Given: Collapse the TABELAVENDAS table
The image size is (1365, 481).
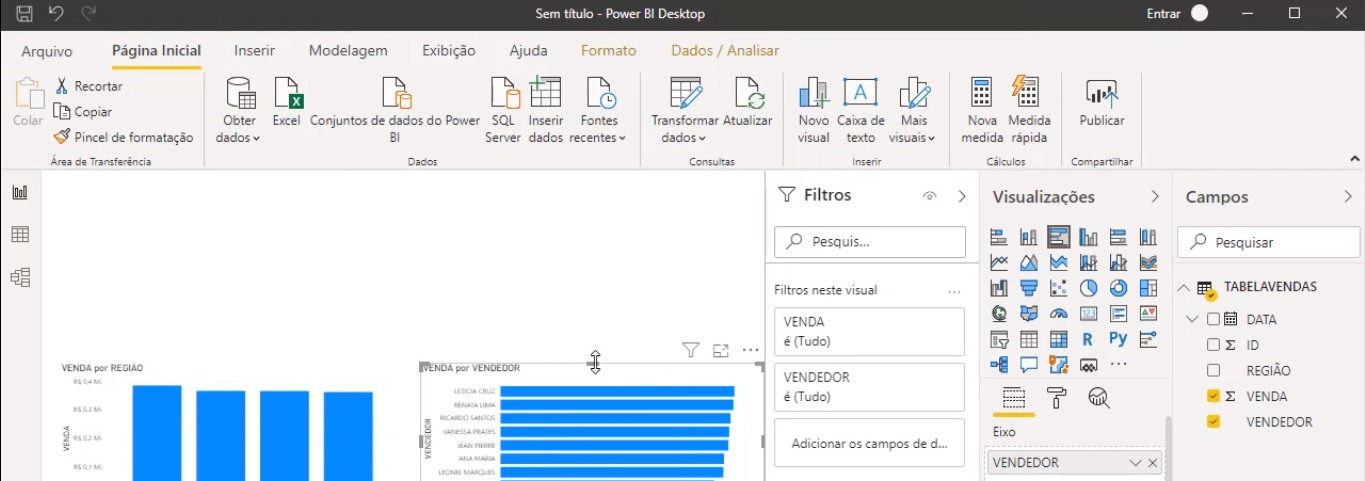Looking at the screenshot, I should (1184, 287).
